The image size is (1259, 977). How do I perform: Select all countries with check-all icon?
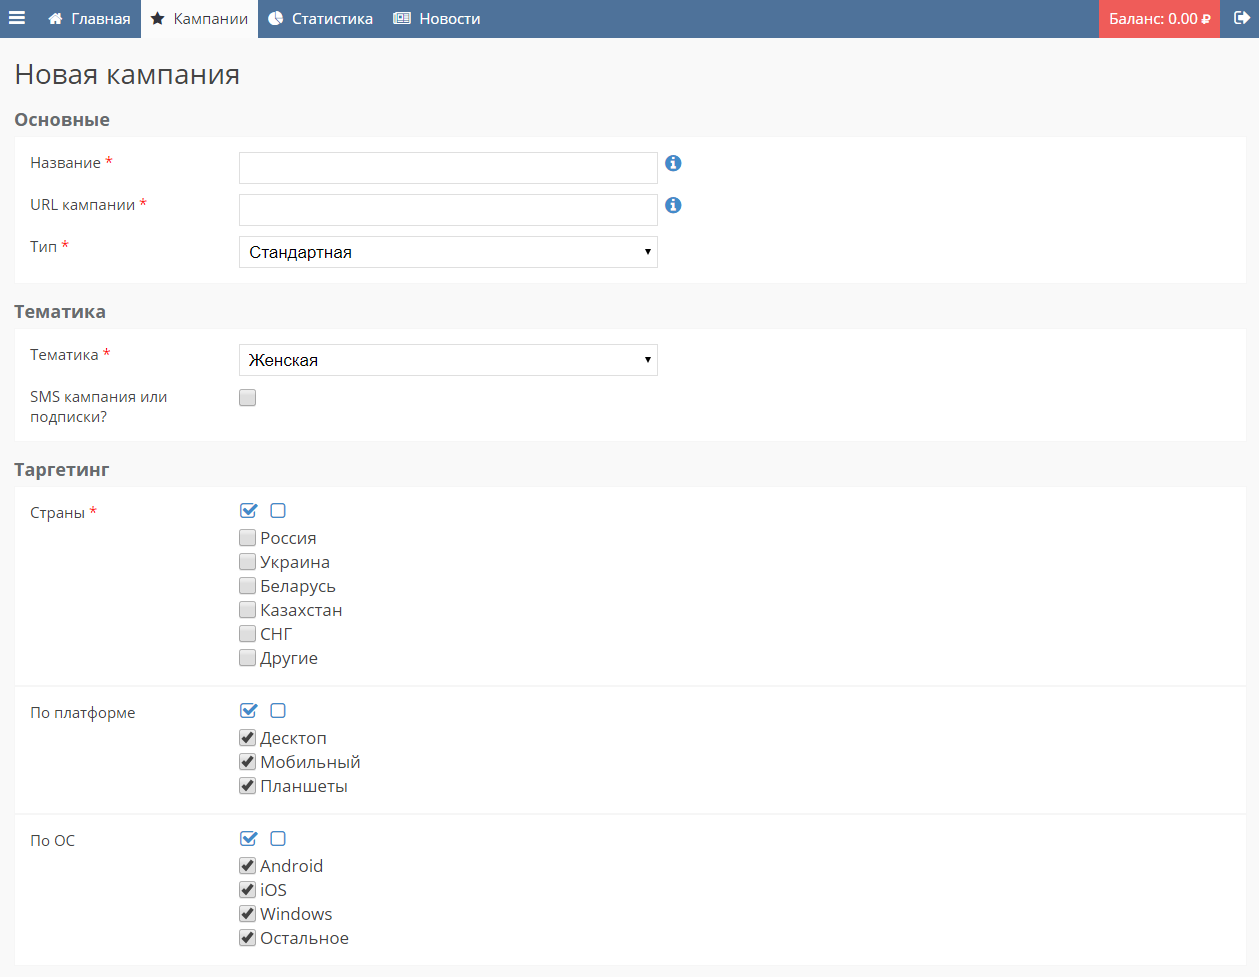tap(249, 511)
